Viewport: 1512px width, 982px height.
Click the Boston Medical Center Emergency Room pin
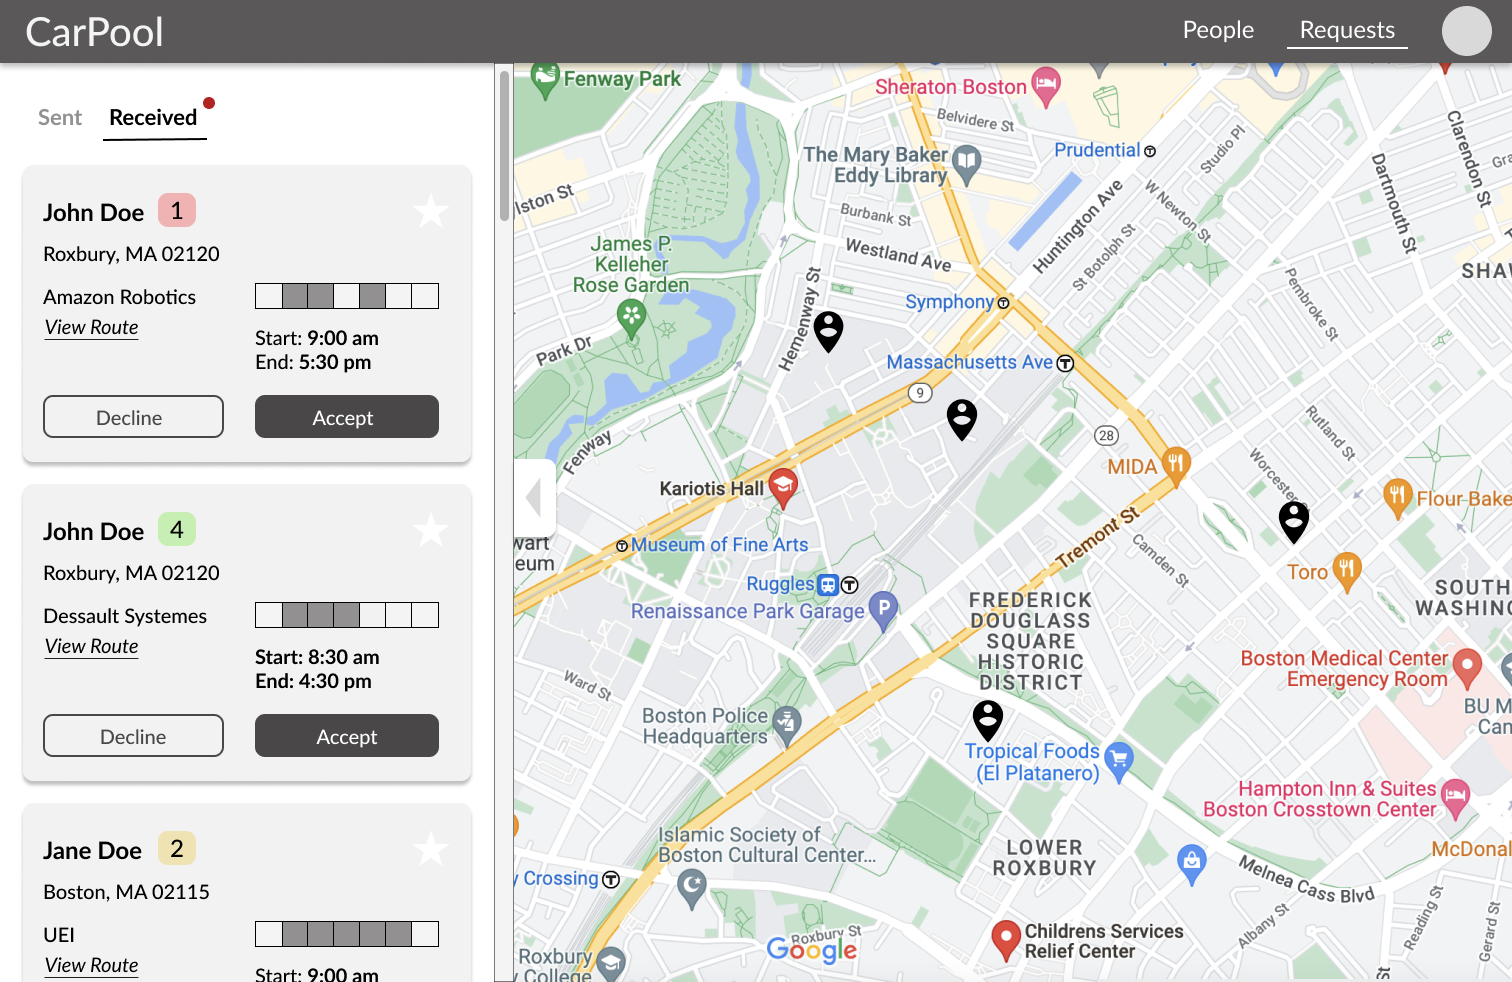click(x=1467, y=668)
